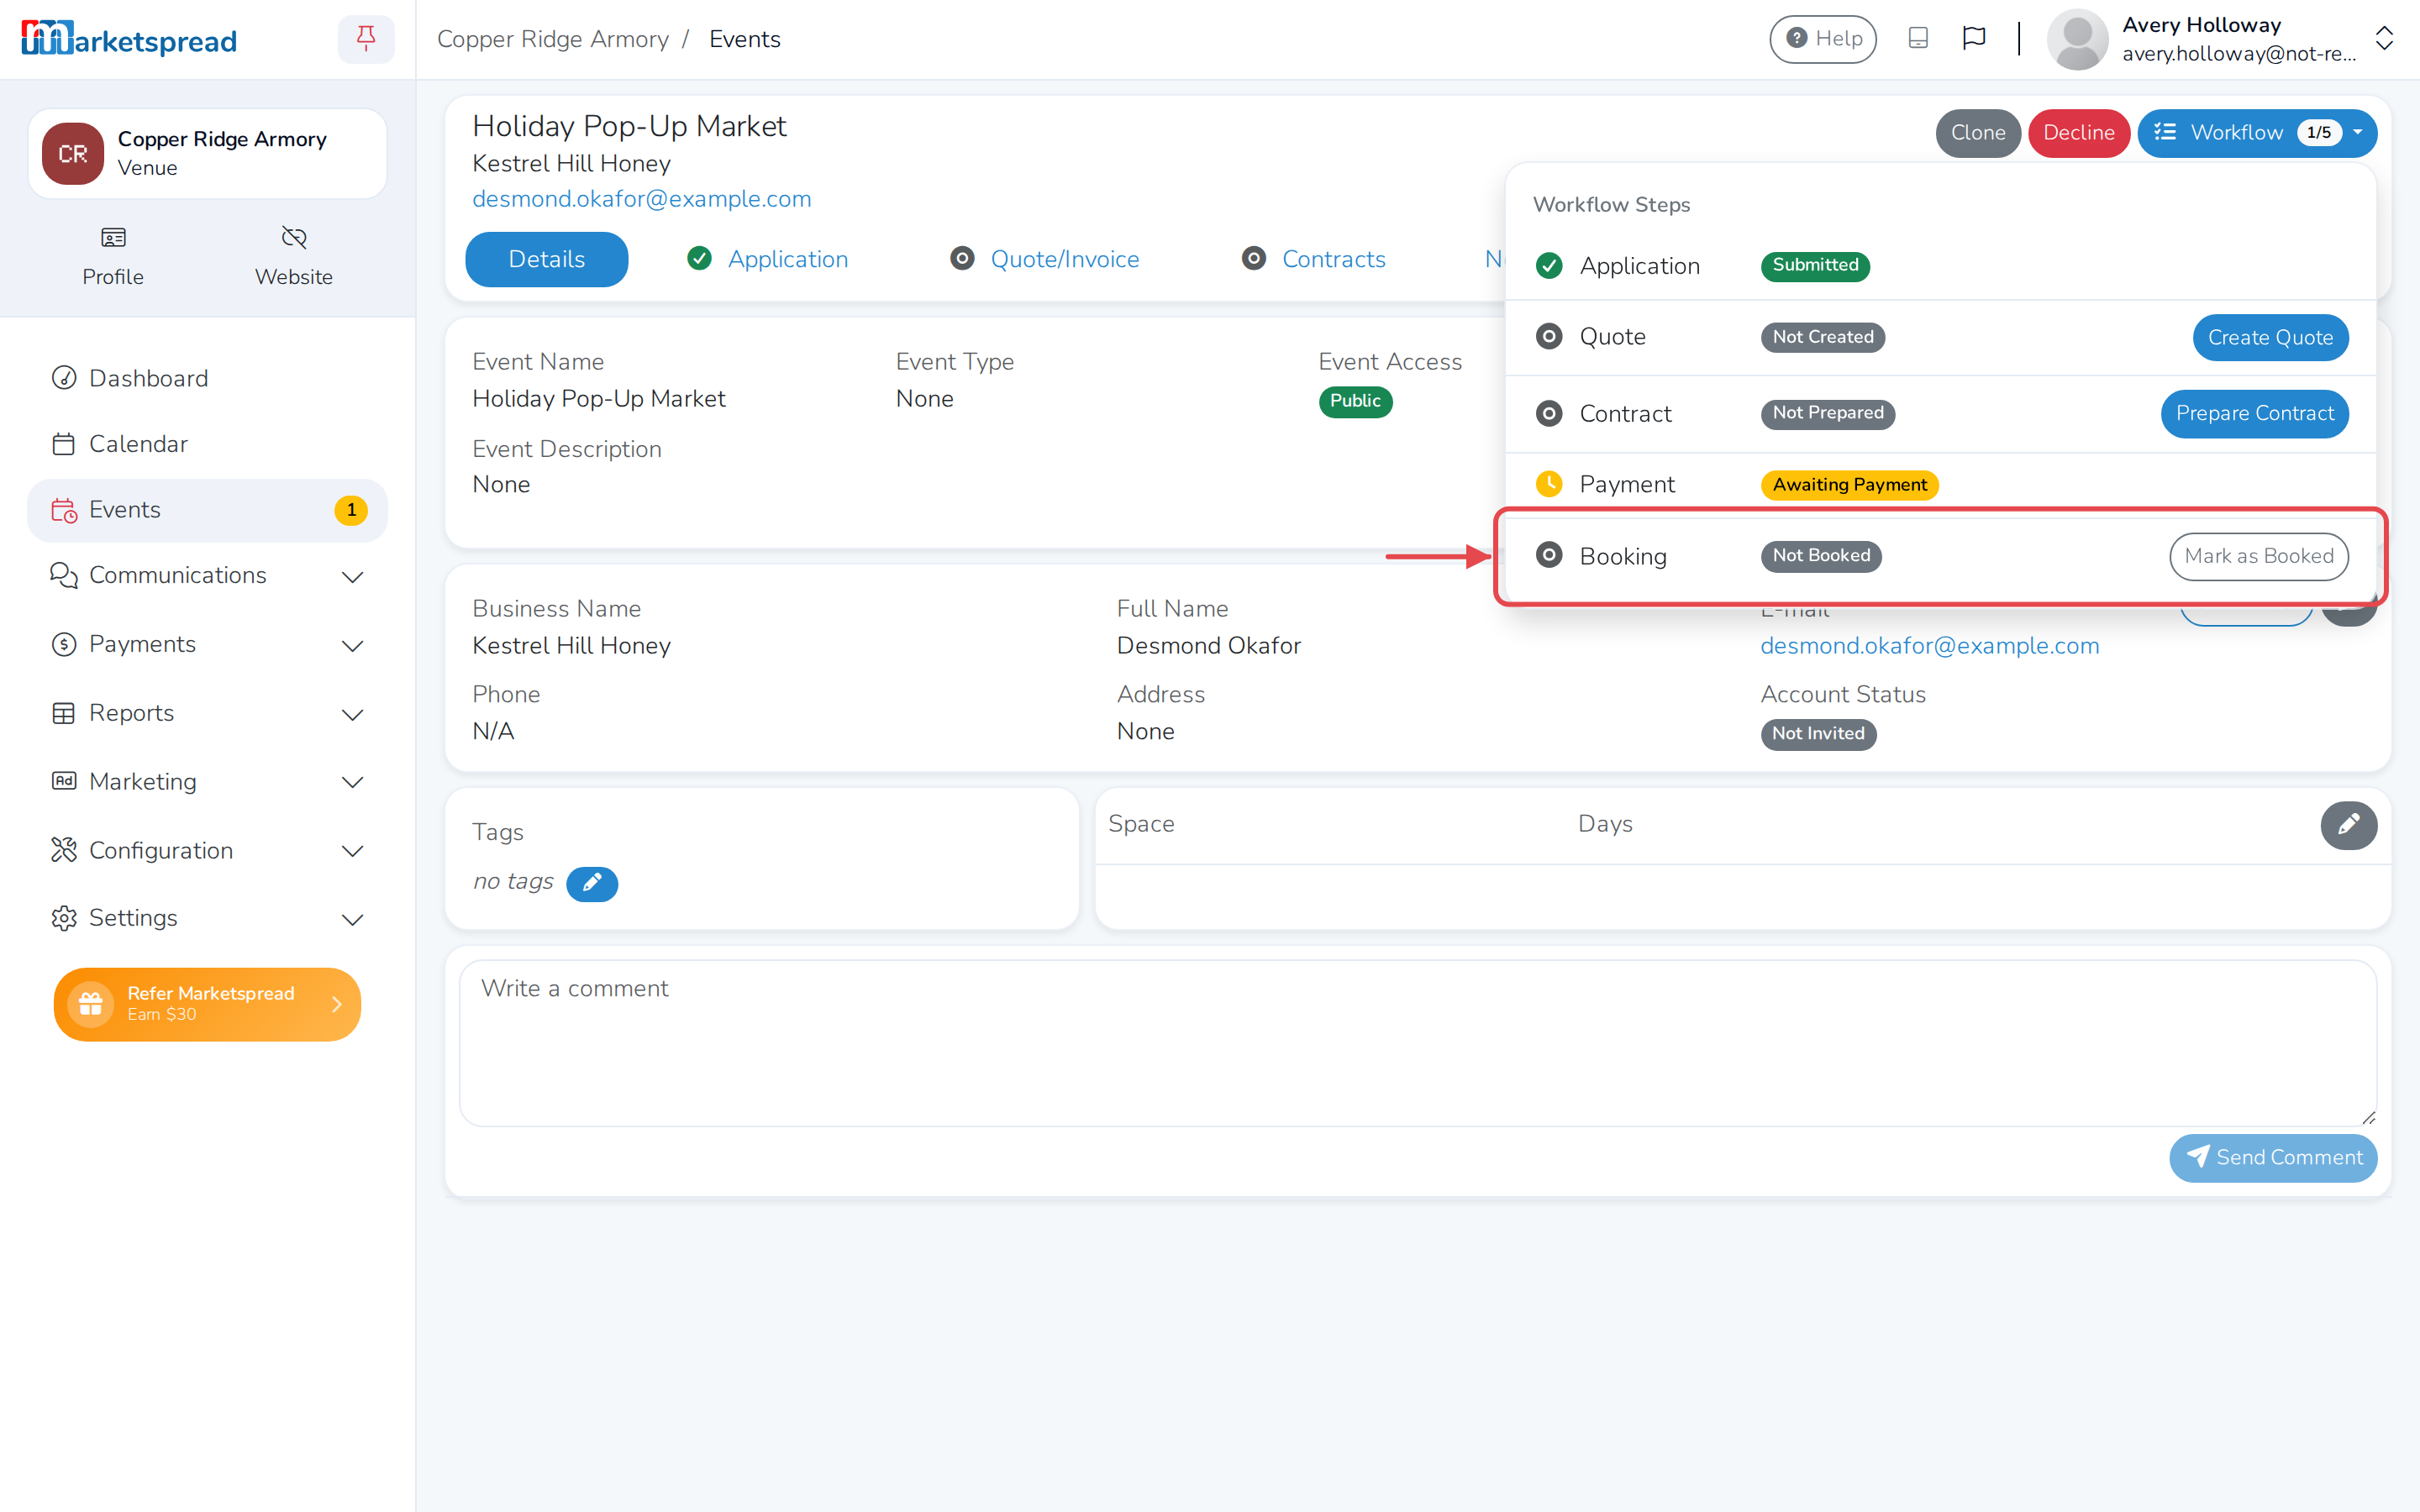The image size is (2420, 1512).
Task: Toggle the Workflow 1/5 dropdown
Action: [2257, 133]
